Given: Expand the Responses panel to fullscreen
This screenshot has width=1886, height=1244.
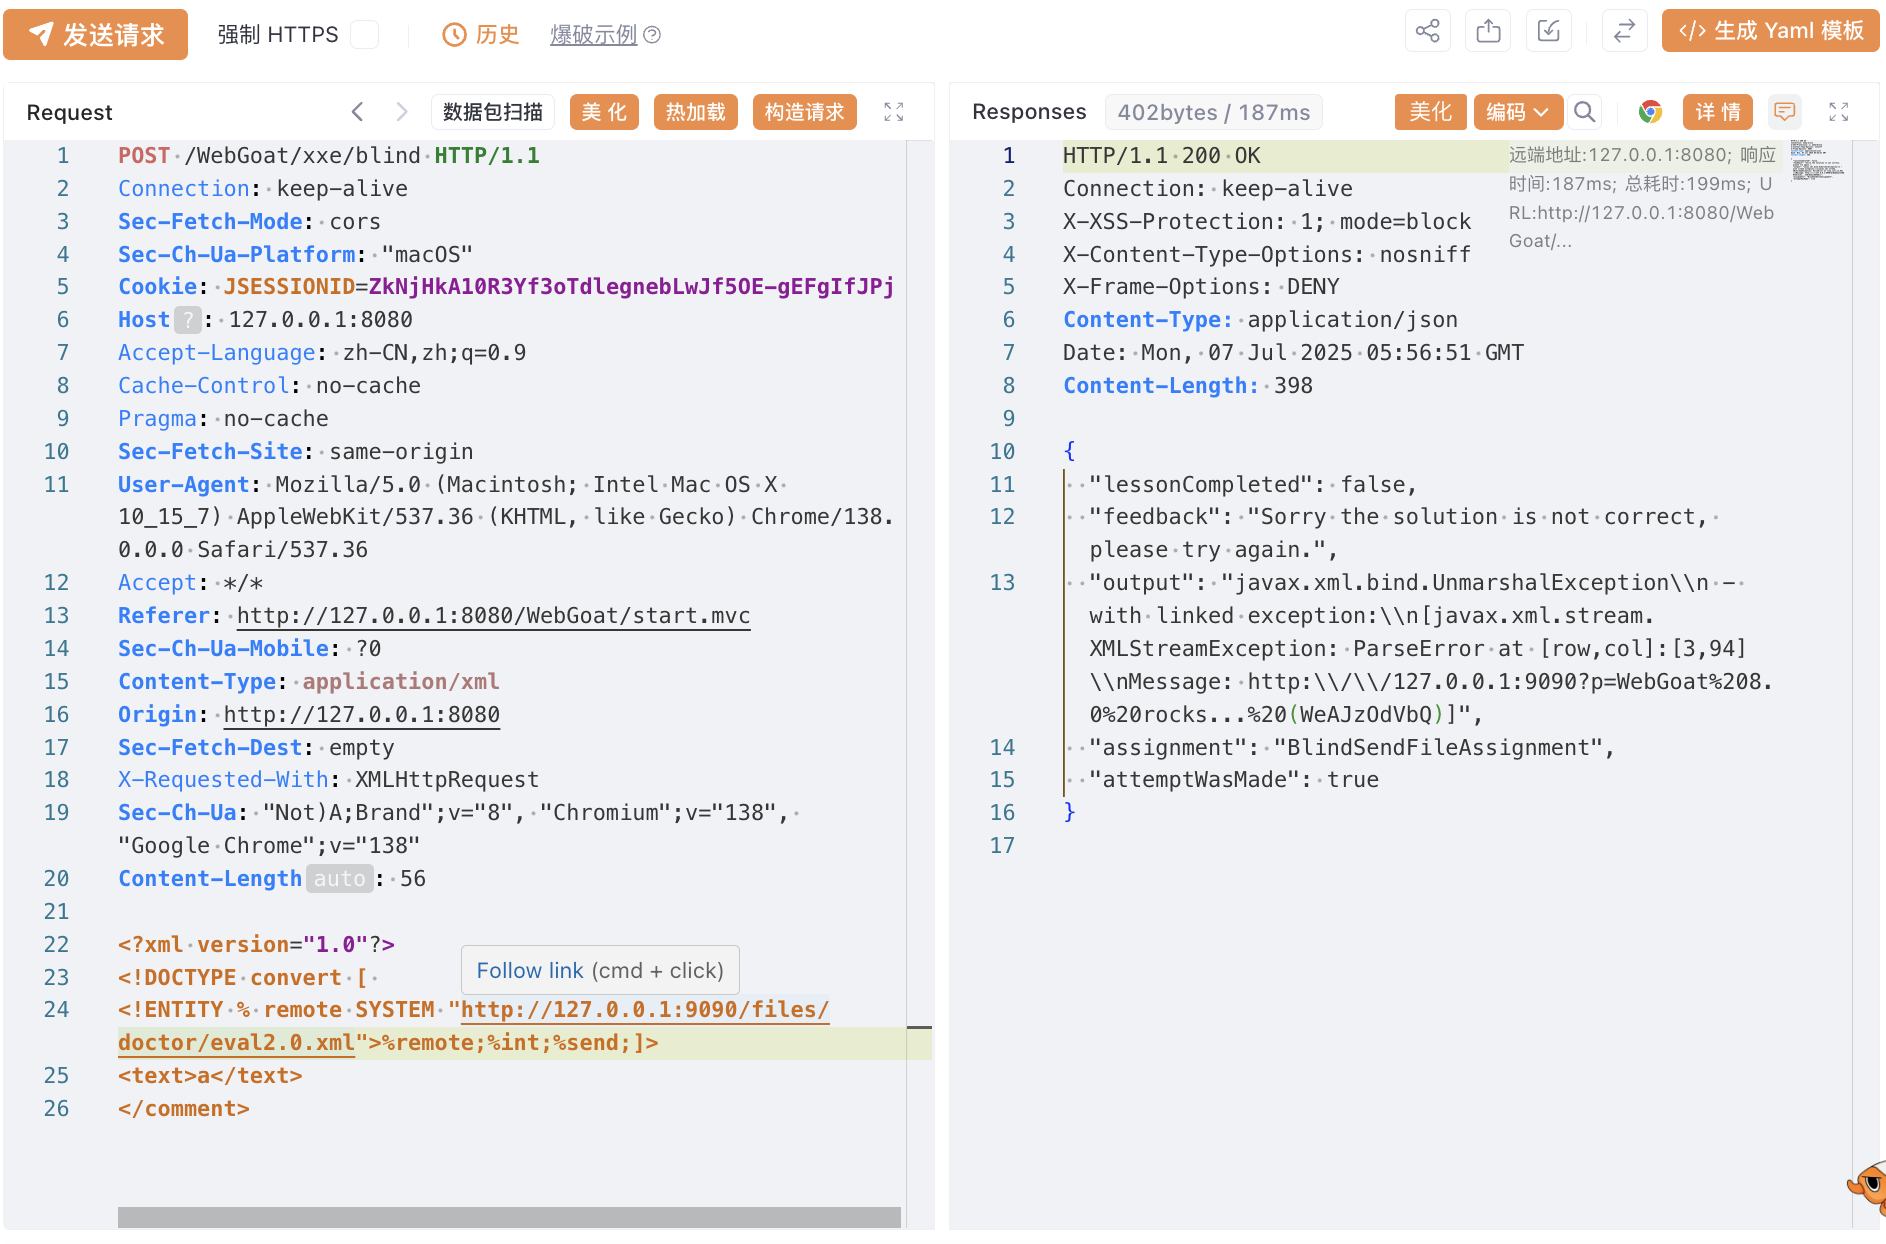Looking at the screenshot, I should (1839, 112).
